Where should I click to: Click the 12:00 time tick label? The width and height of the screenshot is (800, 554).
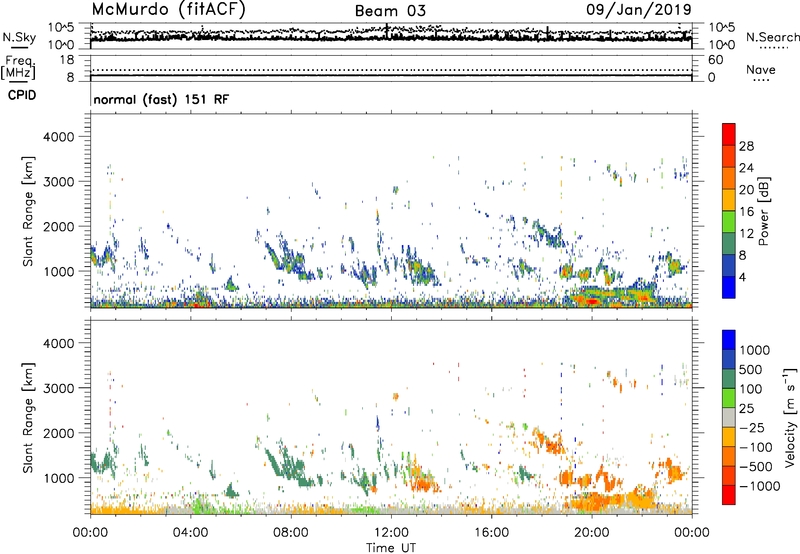[391, 533]
